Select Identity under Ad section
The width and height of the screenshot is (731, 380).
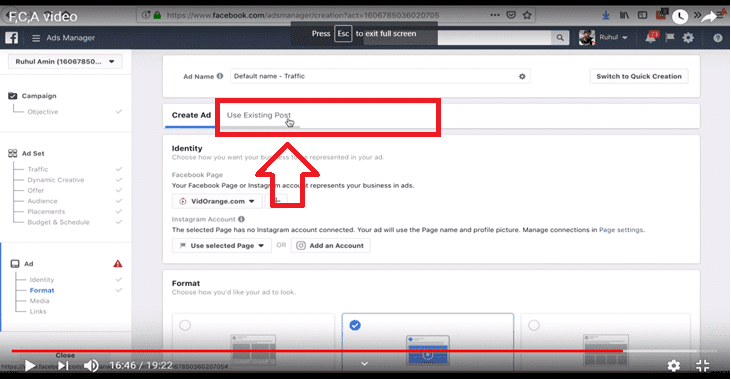pyautogui.click(x=42, y=280)
